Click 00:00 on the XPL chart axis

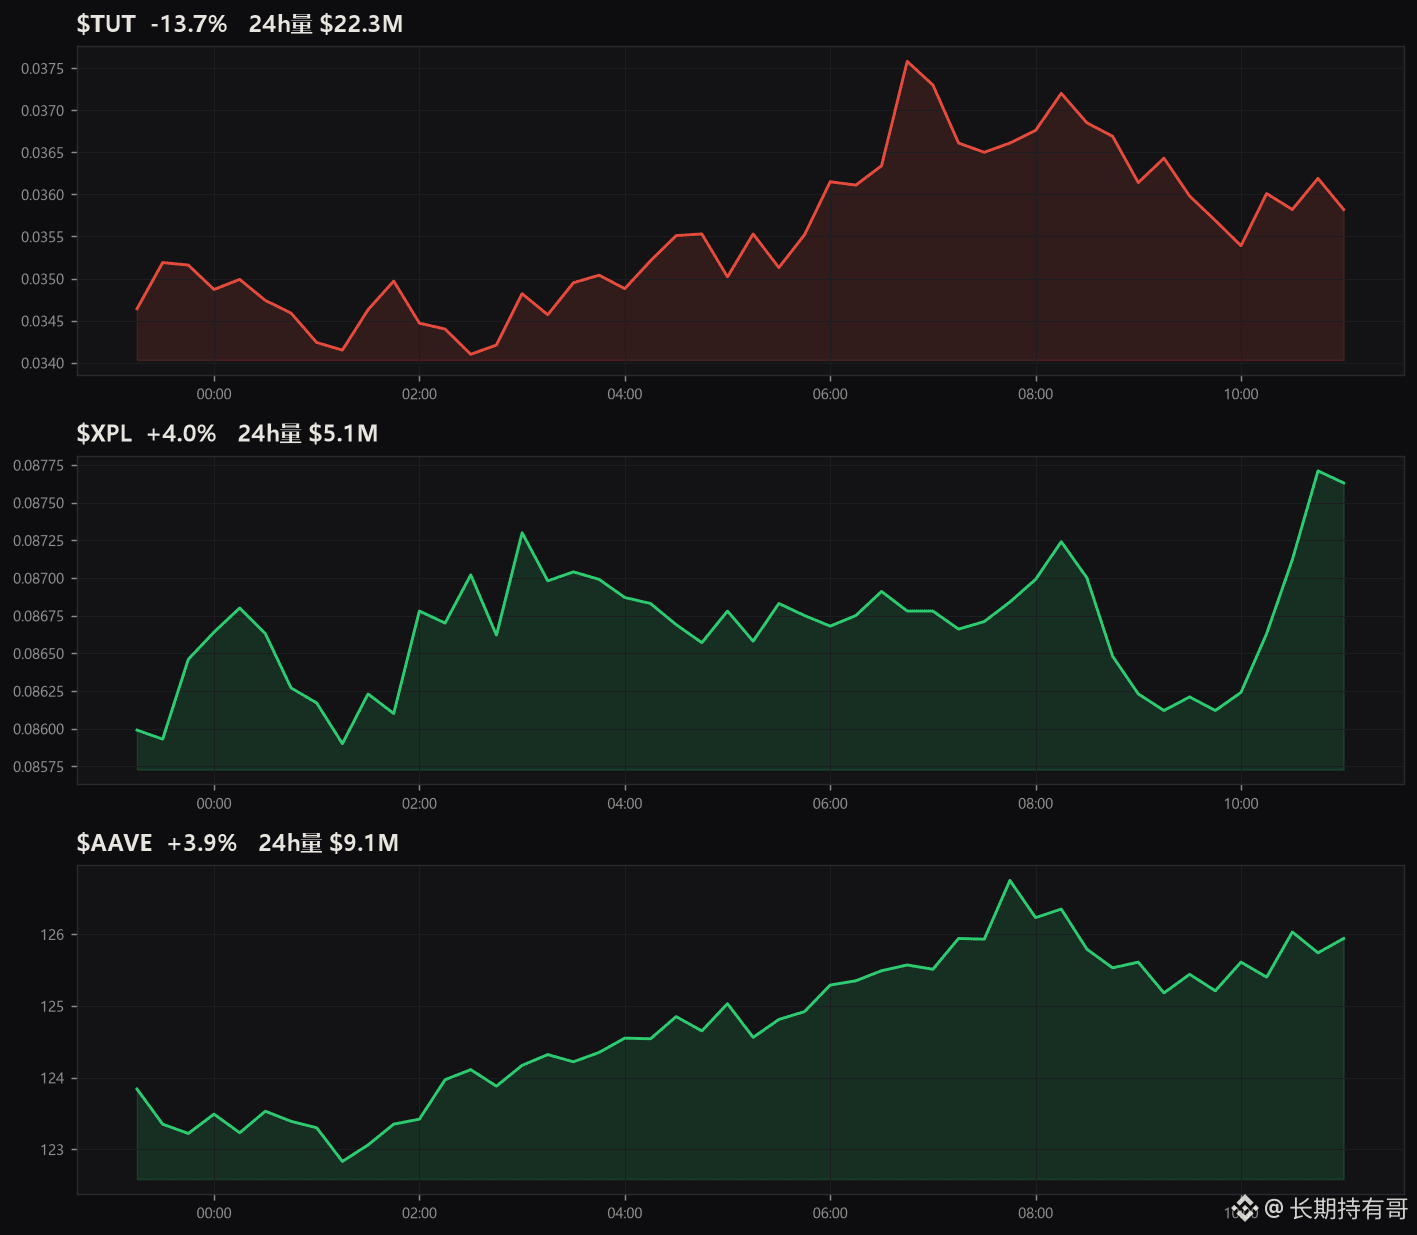coord(214,803)
